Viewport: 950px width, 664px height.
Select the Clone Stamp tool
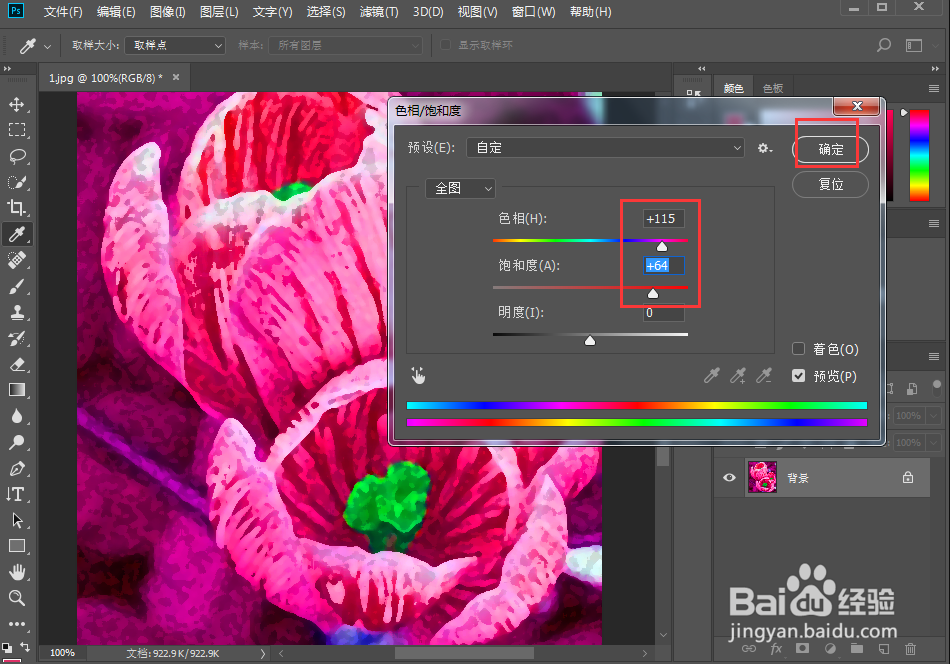tap(16, 312)
